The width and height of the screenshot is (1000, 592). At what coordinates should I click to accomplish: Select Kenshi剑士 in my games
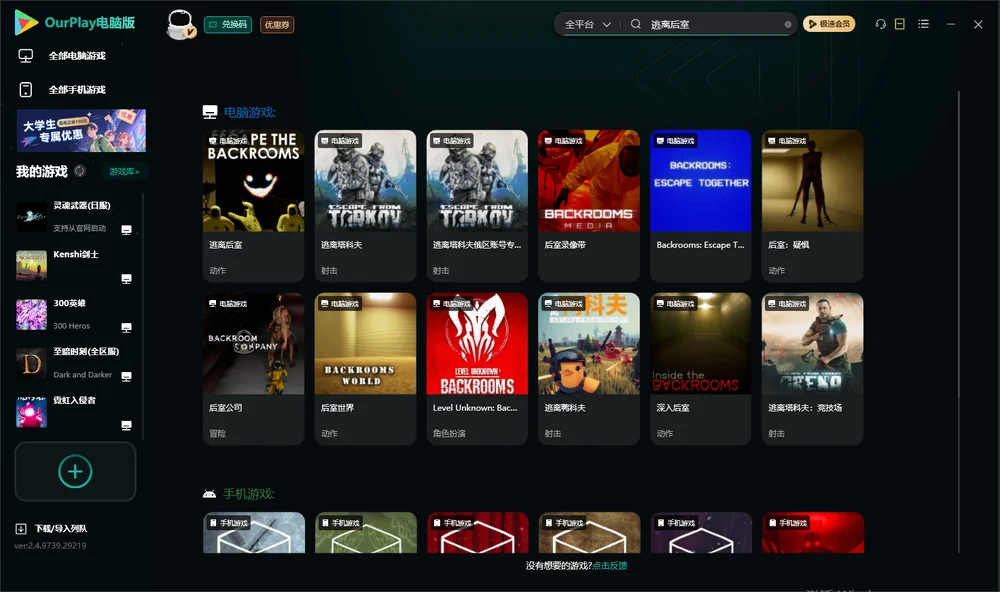[74, 266]
